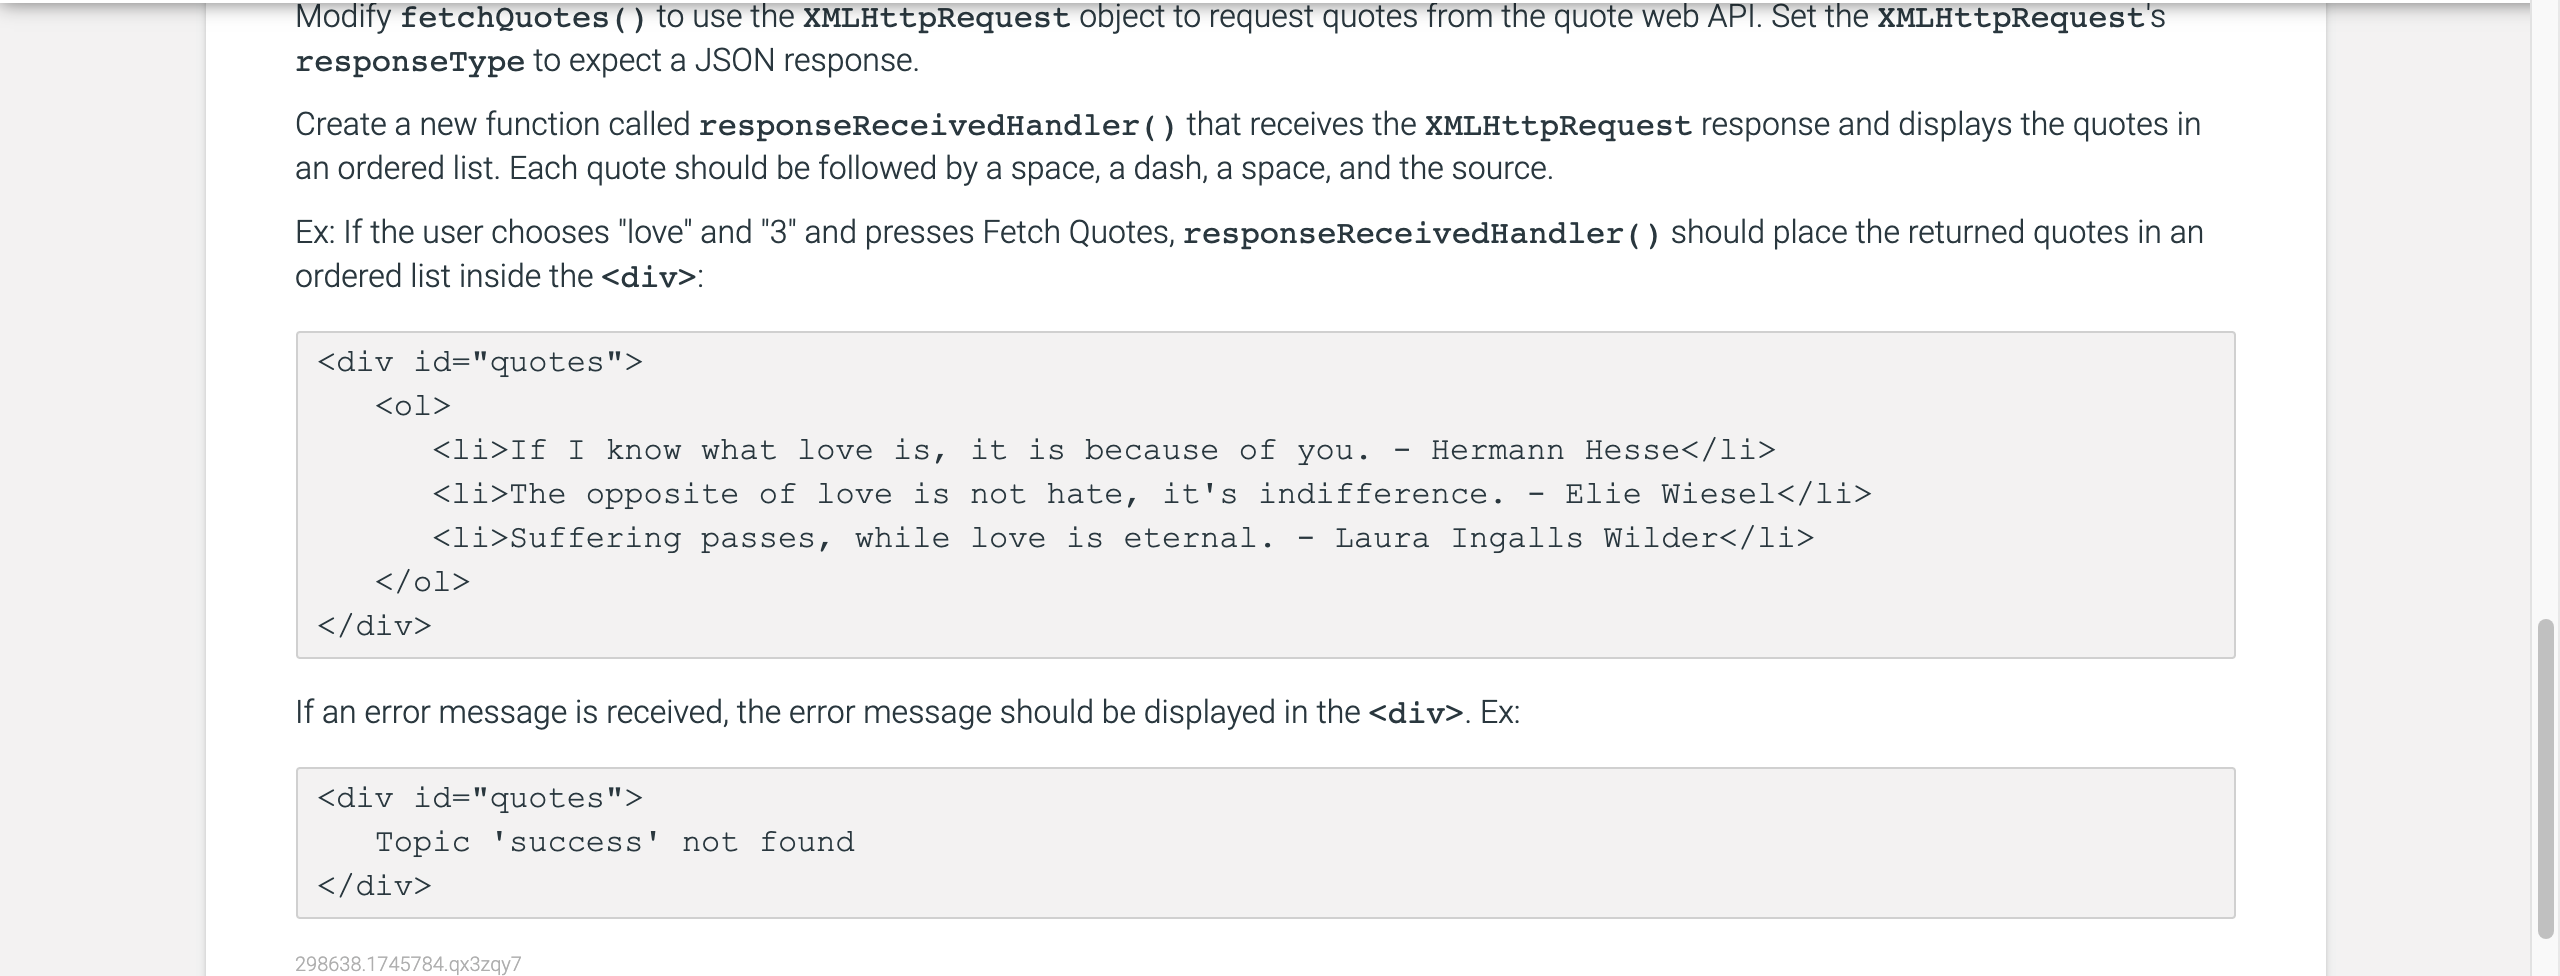Click the second code block's opening div id="quotes" line

click(x=480, y=798)
